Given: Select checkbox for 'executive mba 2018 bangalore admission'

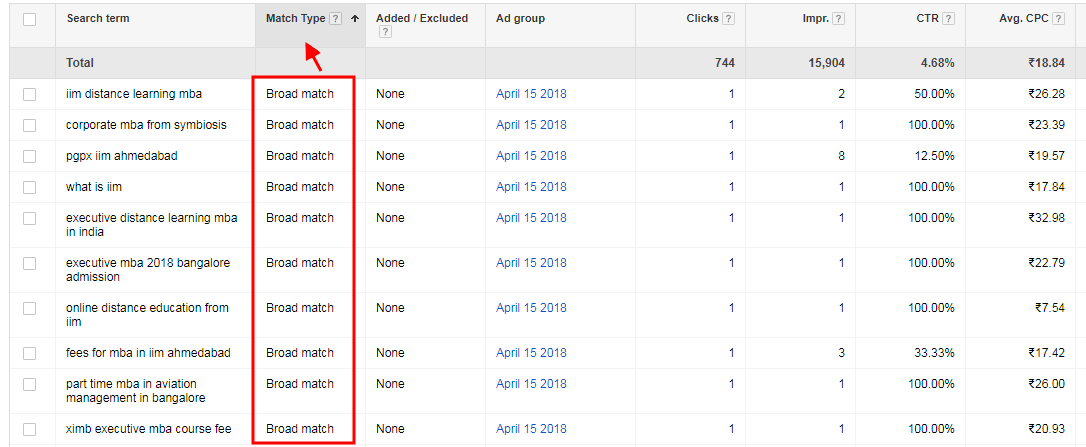Looking at the screenshot, I should coord(29,264).
